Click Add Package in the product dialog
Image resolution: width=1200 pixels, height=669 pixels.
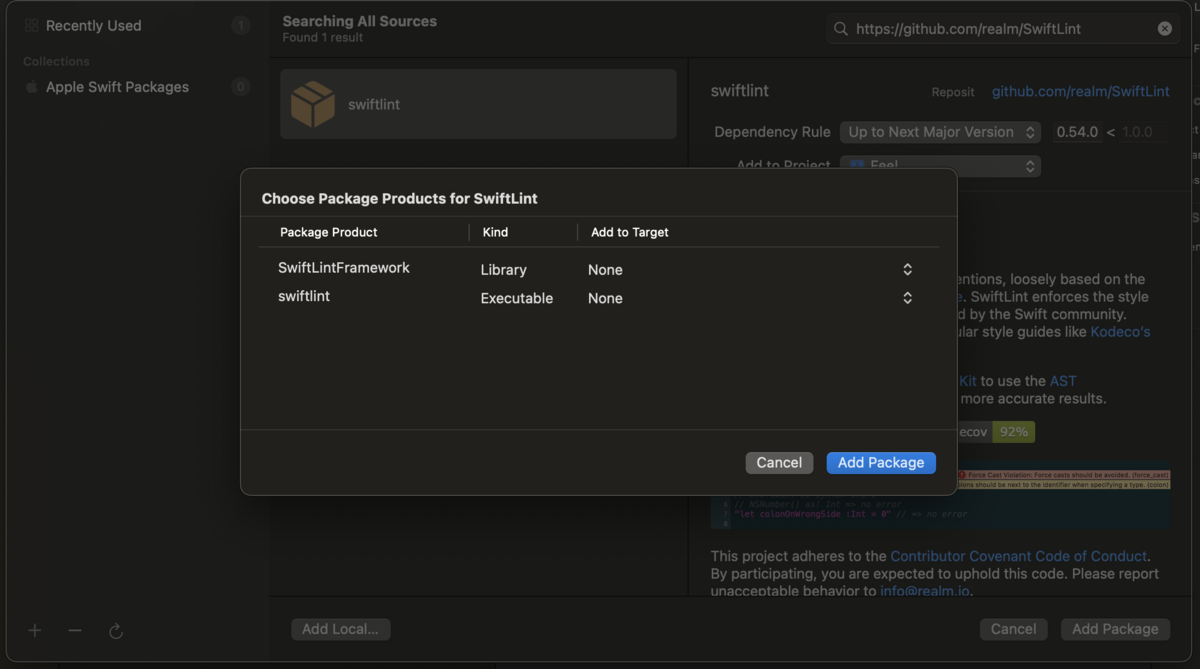[x=881, y=463]
